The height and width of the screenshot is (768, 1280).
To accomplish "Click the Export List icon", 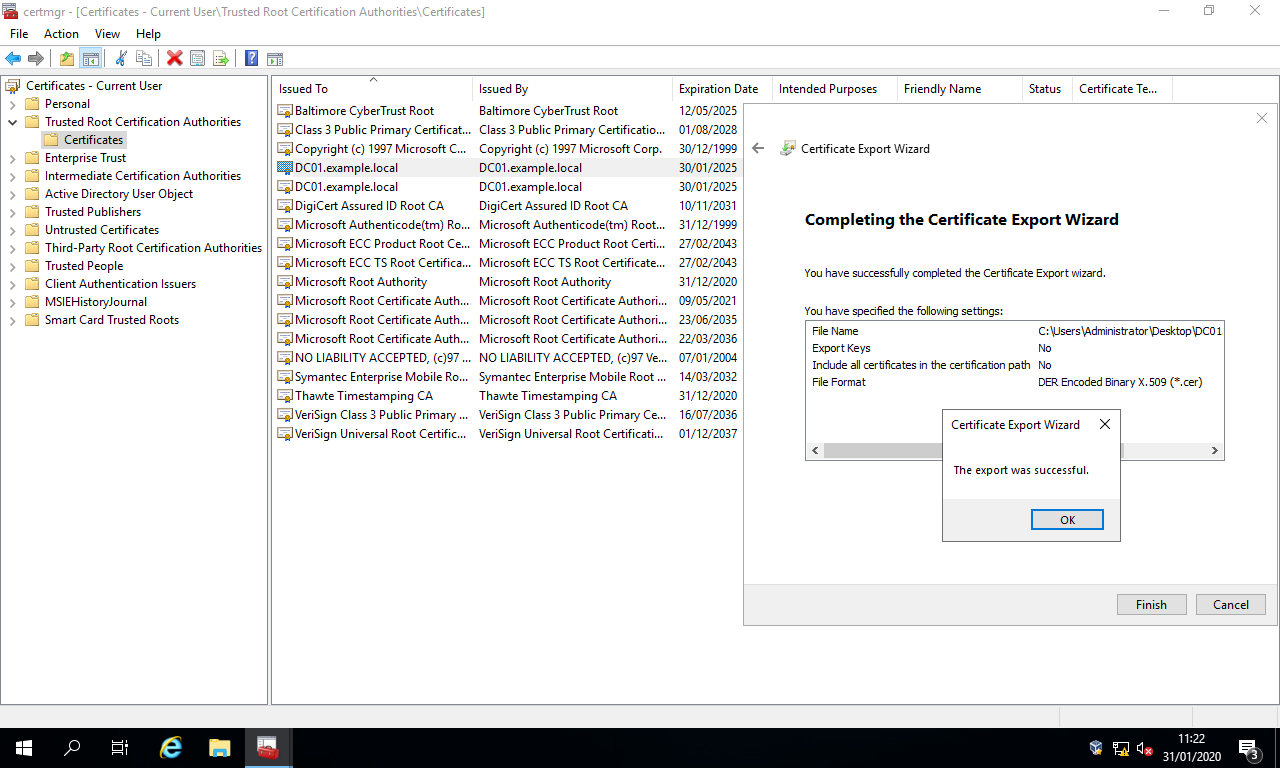I will pos(222,57).
